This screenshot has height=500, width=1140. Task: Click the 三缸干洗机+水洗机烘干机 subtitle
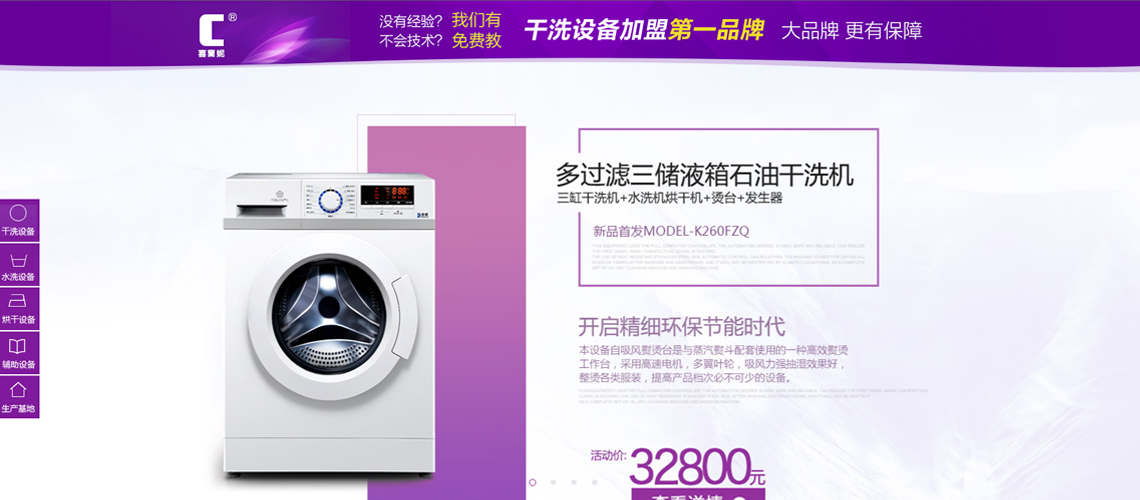(x=670, y=198)
